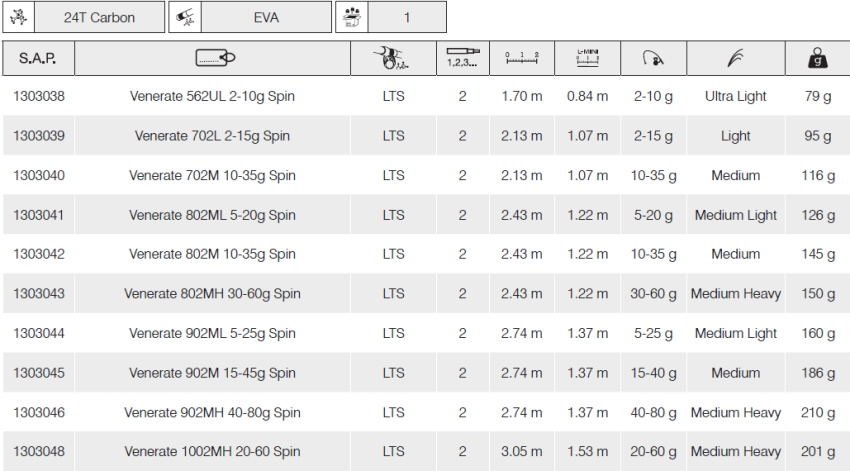
Task: Click the product name tag icon header
Action: pyautogui.click(x=212, y=59)
